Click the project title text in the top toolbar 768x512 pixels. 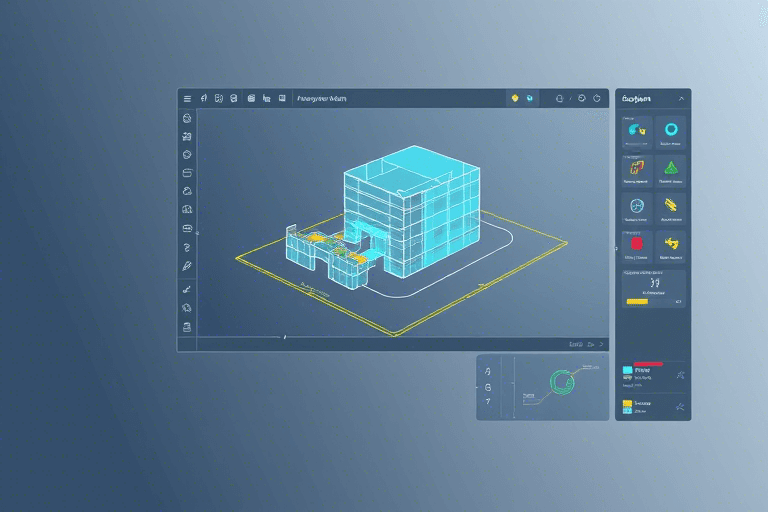(322, 99)
